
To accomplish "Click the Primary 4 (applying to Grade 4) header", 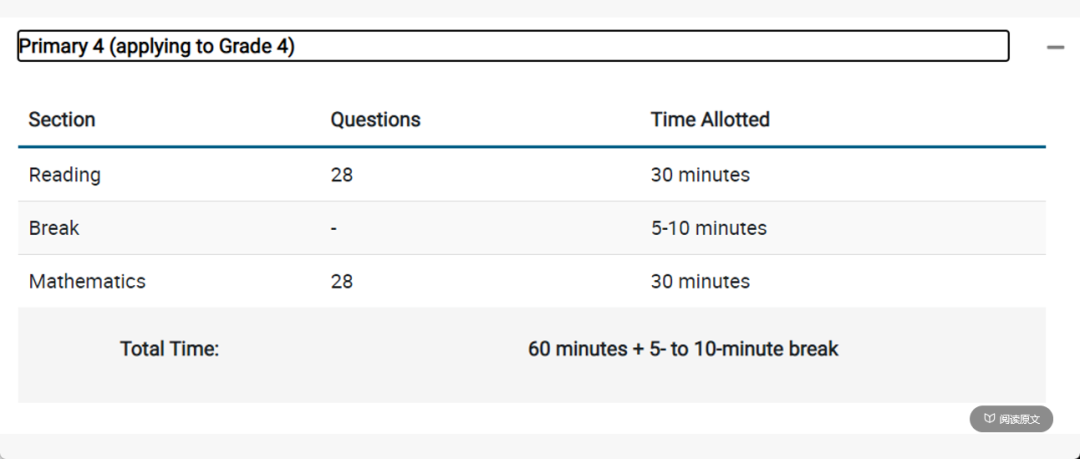I will [x=513, y=46].
